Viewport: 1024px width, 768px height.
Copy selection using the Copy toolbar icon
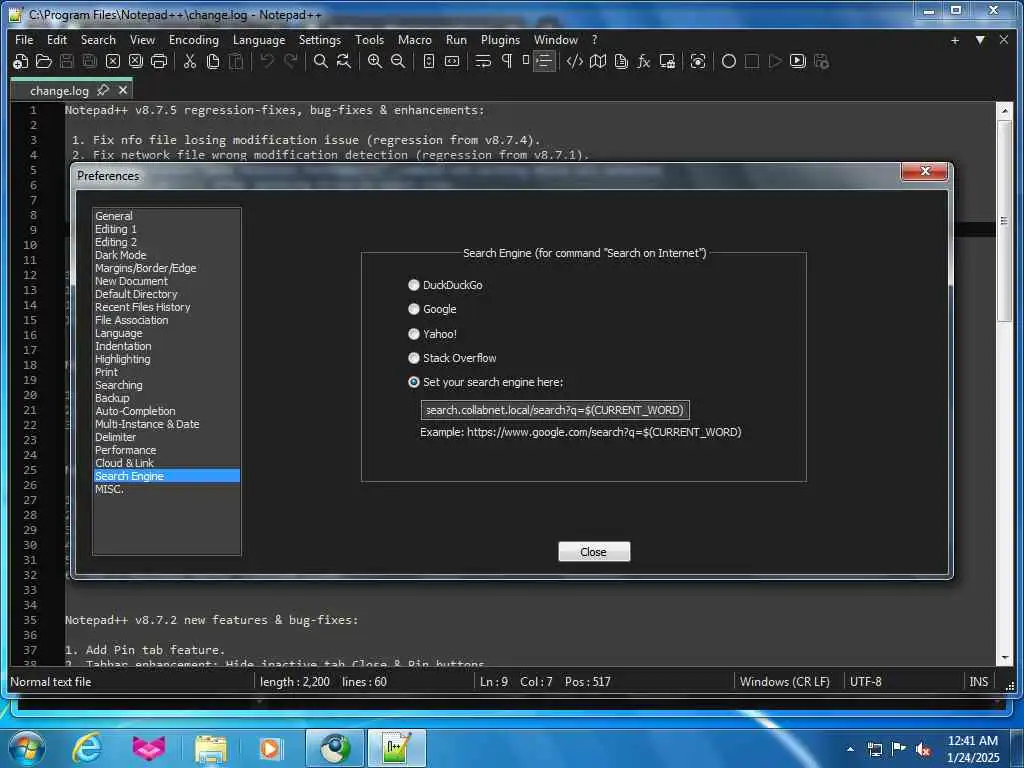(213, 61)
